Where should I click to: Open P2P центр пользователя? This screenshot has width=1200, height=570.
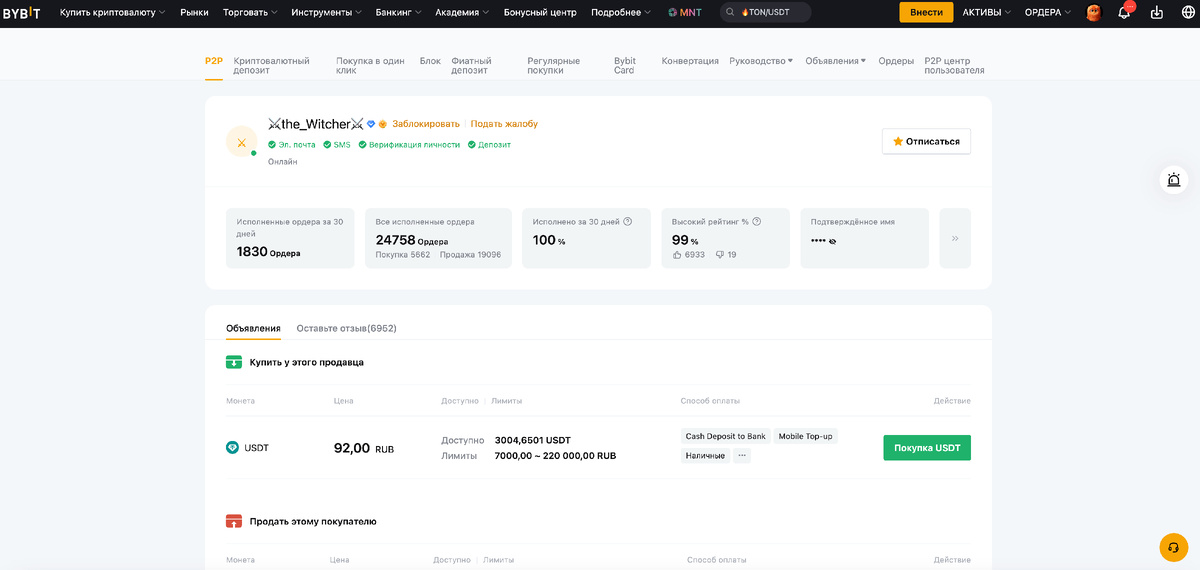pyautogui.click(x=955, y=65)
